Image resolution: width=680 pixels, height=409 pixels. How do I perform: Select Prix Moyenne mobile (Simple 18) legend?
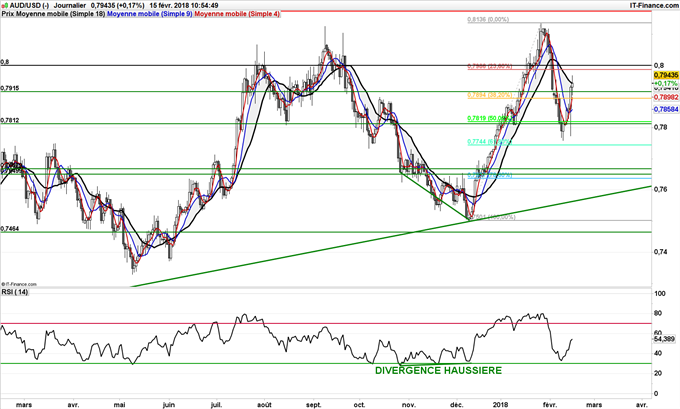pyautogui.click(x=53, y=14)
